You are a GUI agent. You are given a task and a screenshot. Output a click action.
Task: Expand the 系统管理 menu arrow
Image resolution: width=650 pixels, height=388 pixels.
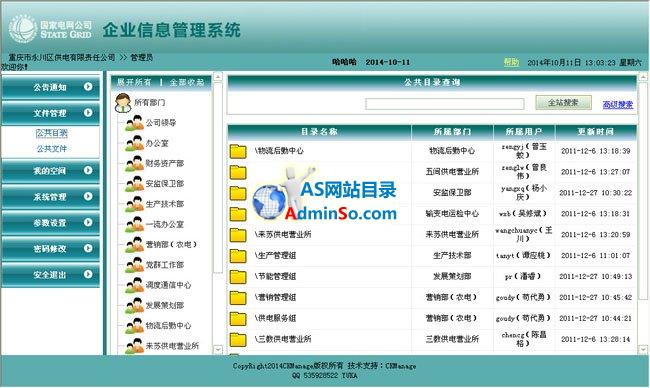88,196
